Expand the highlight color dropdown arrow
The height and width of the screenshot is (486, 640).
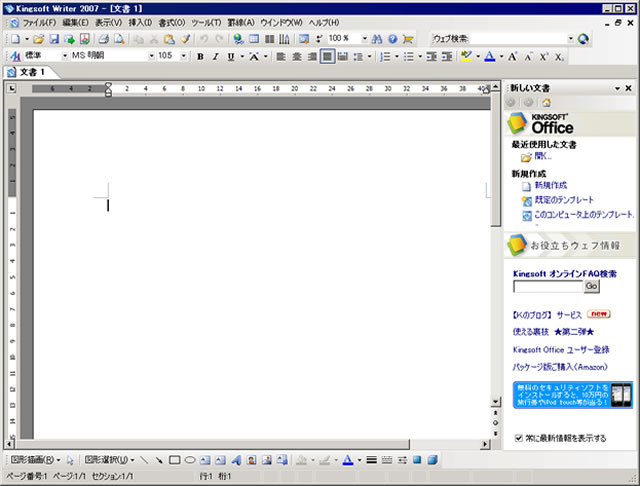[x=478, y=57]
